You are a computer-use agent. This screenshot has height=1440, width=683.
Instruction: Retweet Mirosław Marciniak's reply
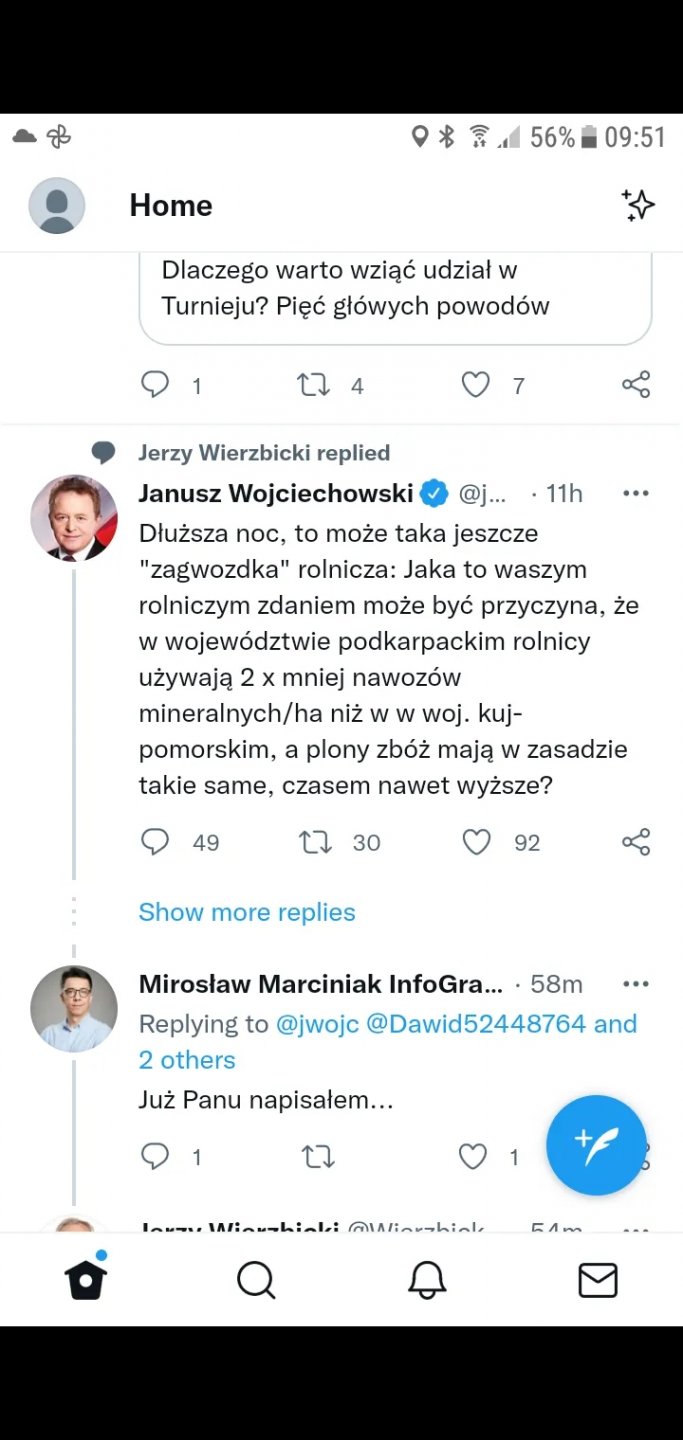(318, 1157)
